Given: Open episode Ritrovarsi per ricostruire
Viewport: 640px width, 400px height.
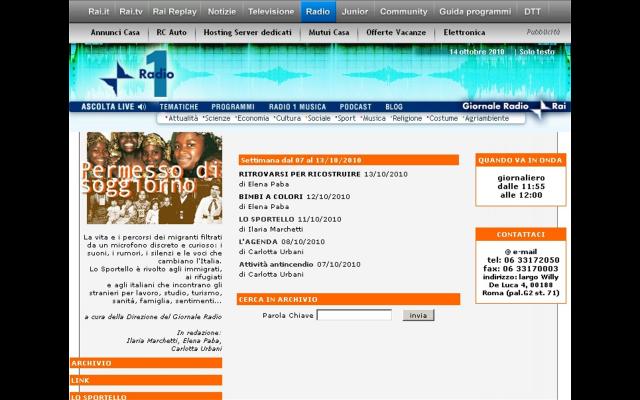Looking at the screenshot, I should click(300, 174).
